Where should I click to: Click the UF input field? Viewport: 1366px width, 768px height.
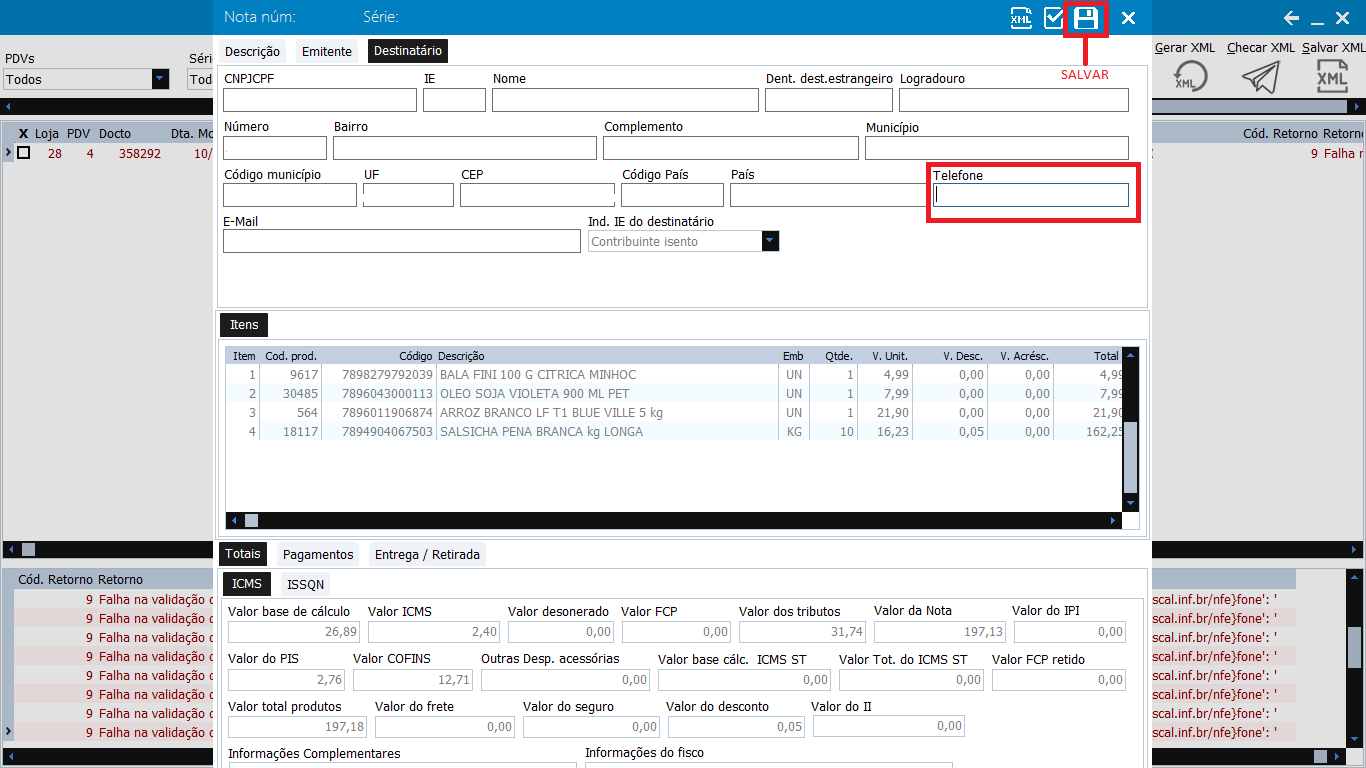[x=408, y=195]
